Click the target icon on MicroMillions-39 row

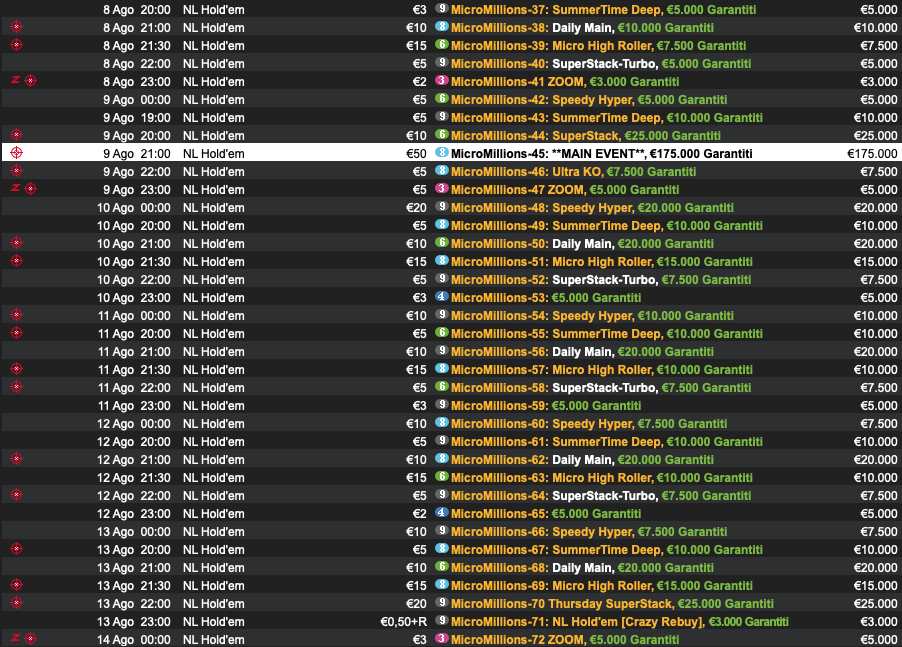click(17, 45)
